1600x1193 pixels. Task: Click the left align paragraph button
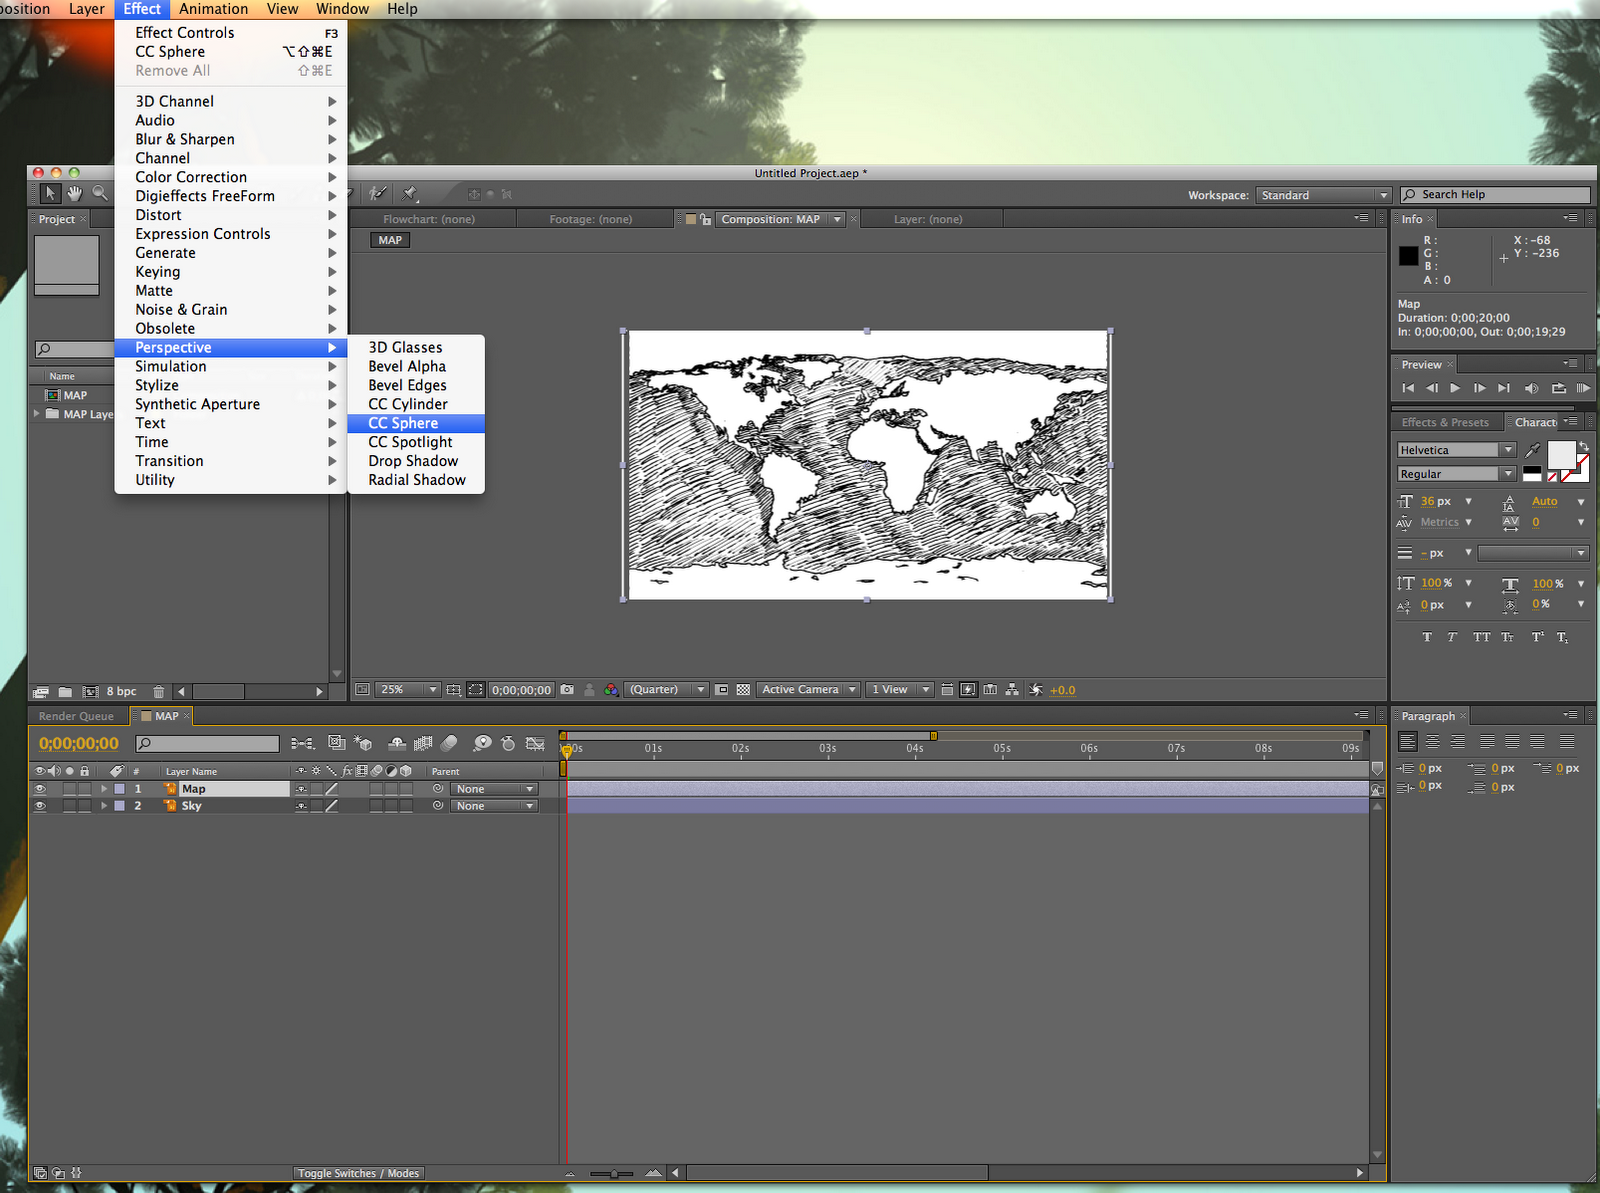pos(1408,741)
